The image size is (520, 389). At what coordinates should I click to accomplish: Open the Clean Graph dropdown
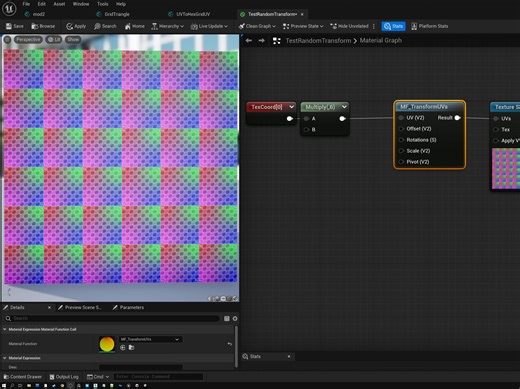pos(257,26)
